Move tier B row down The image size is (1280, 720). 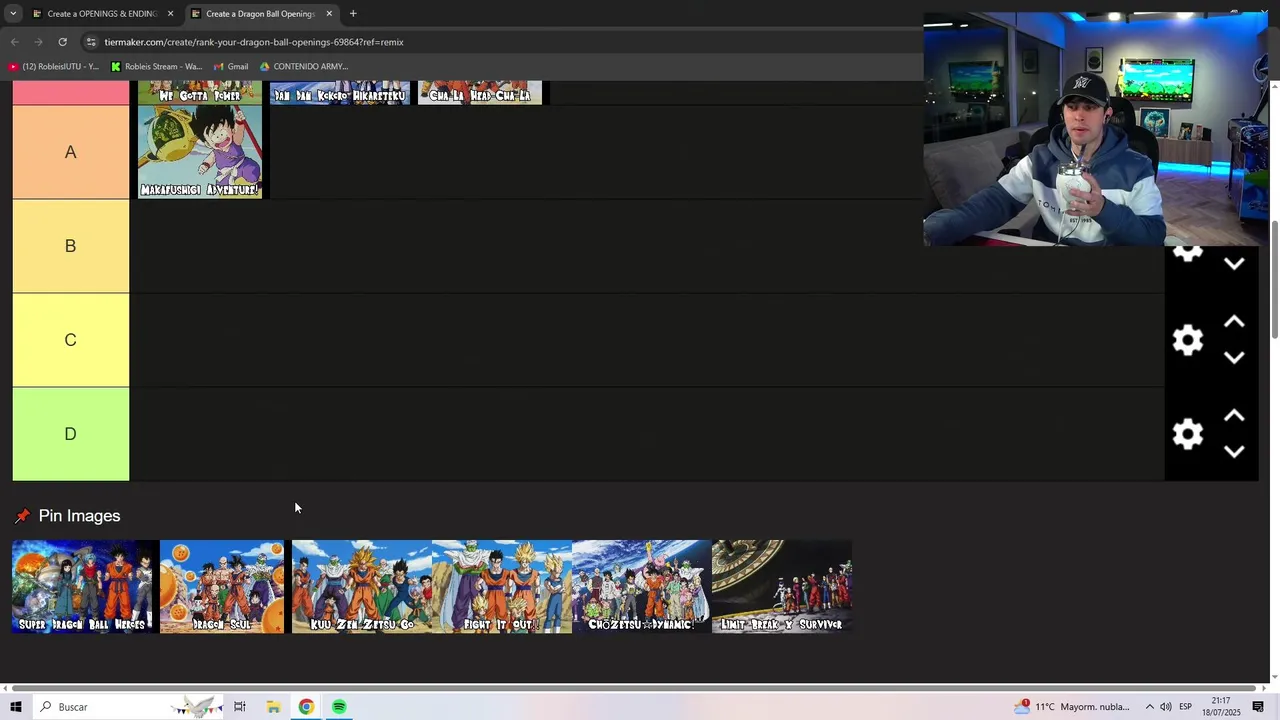[x=1234, y=263]
